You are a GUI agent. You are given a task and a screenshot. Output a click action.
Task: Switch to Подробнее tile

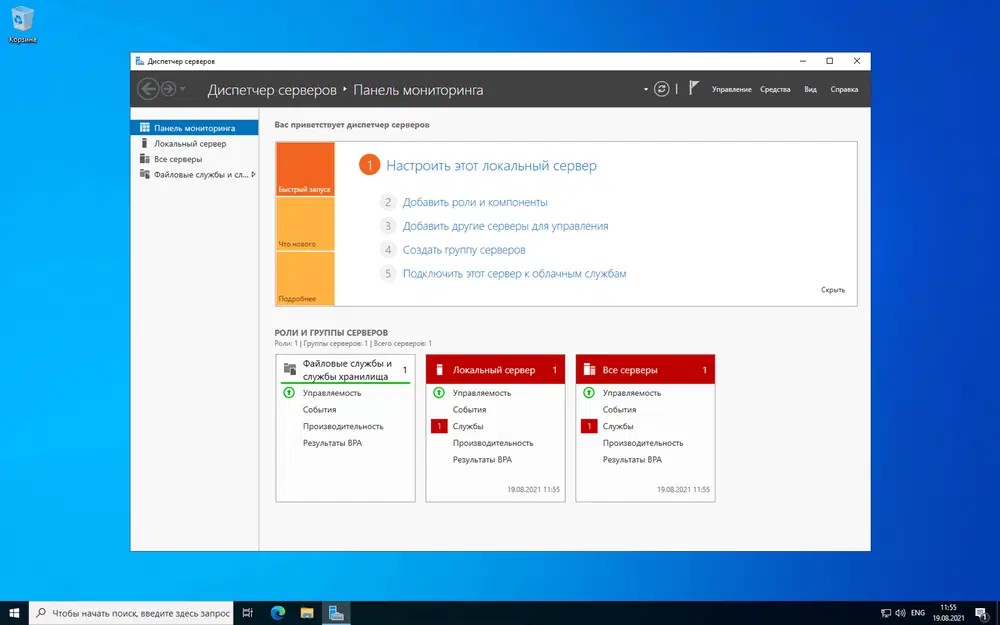point(305,279)
